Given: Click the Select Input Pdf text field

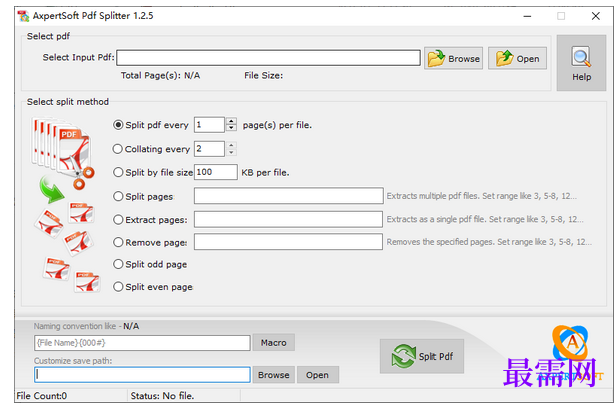Looking at the screenshot, I should [268, 58].
